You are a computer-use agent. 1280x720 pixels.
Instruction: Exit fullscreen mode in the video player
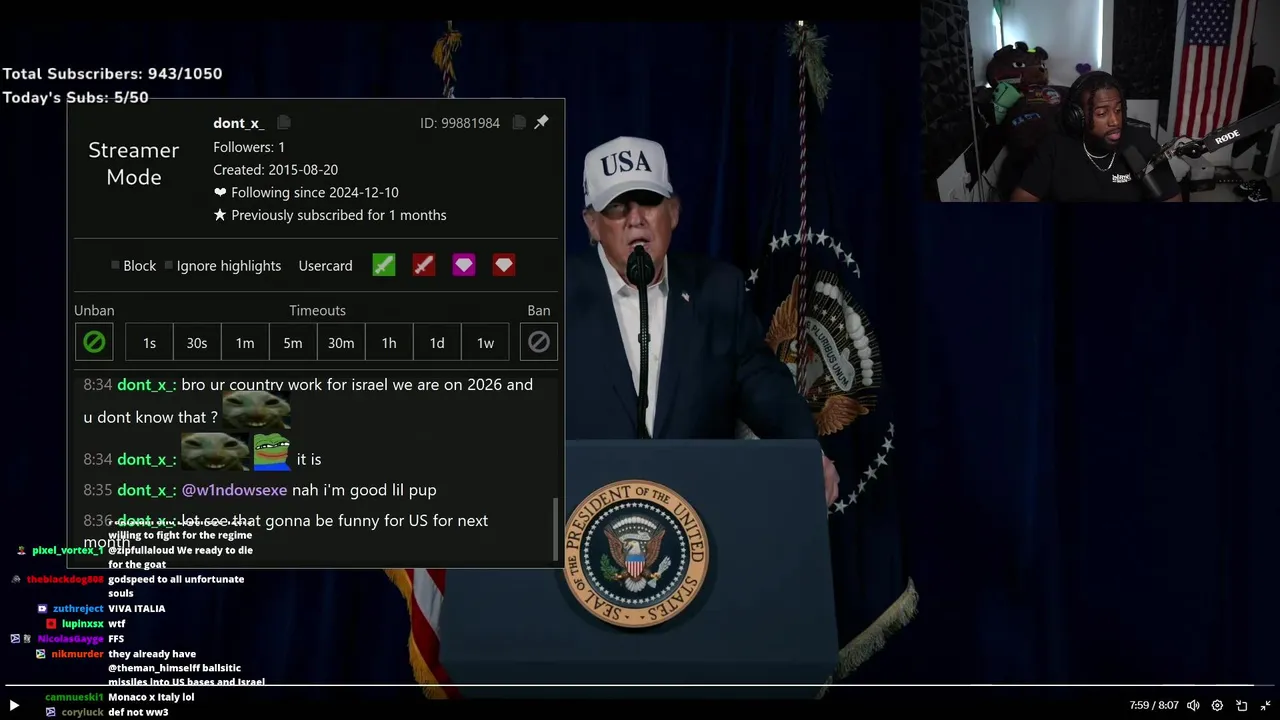1266,705
